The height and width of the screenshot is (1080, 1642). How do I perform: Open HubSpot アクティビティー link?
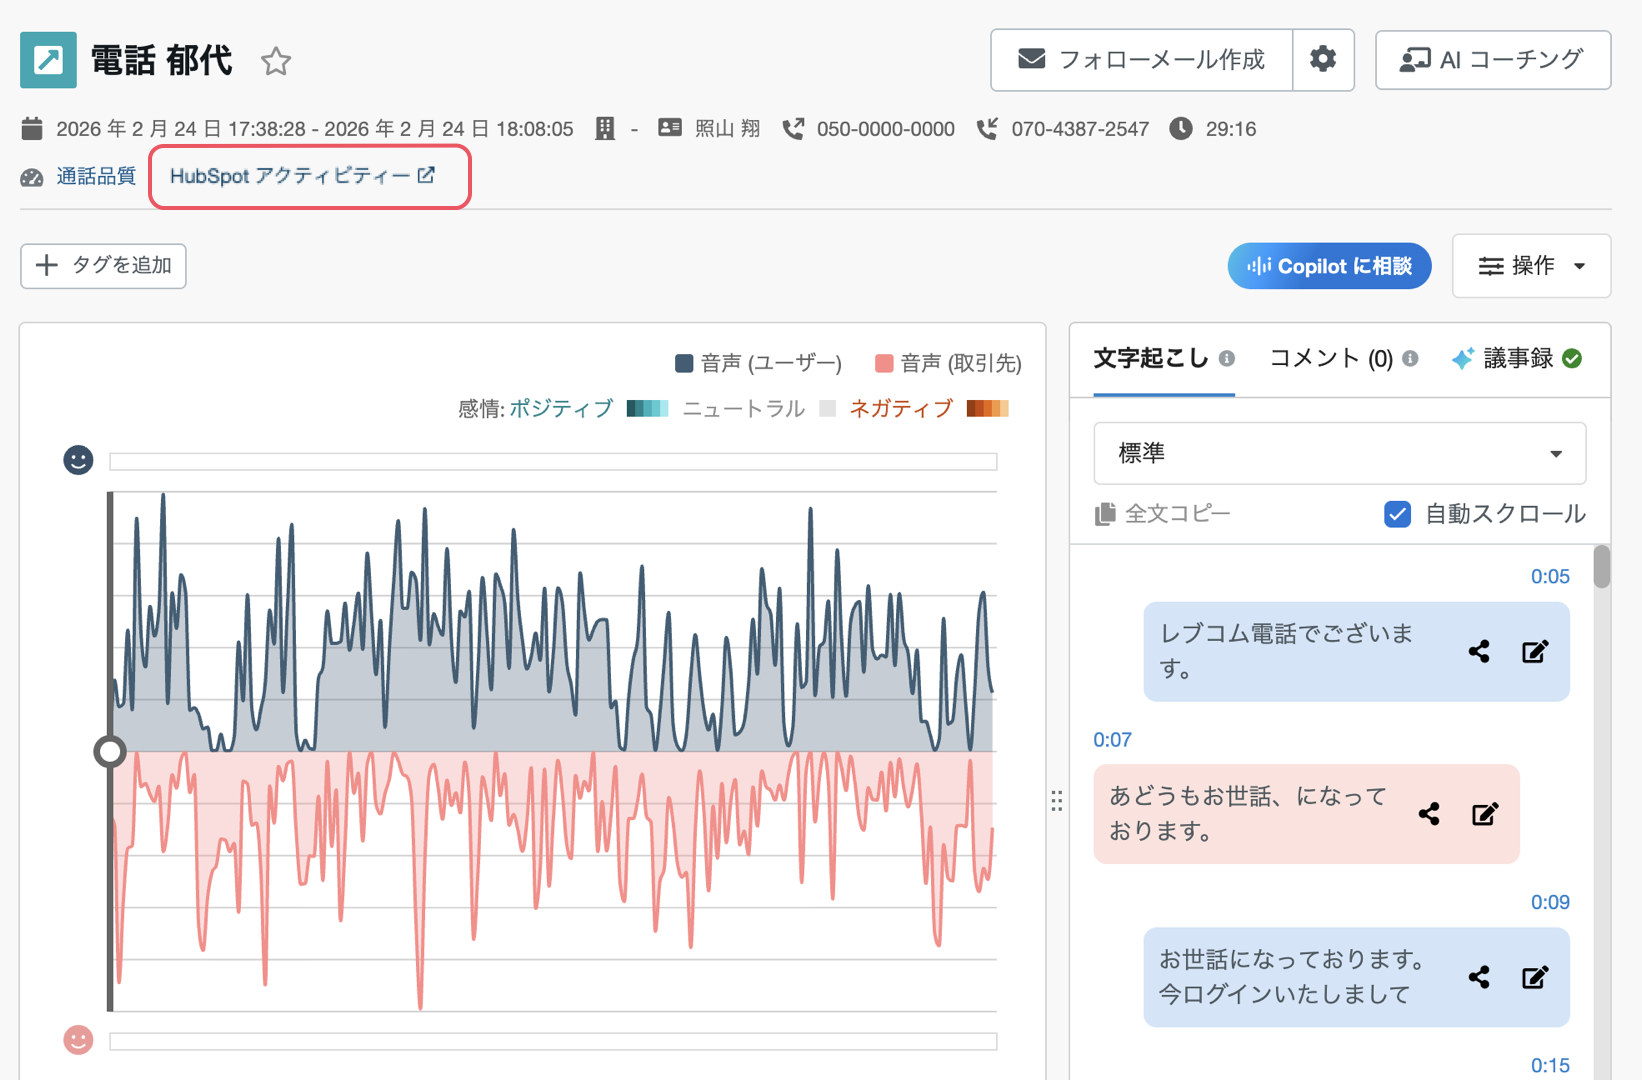point(302,176)
